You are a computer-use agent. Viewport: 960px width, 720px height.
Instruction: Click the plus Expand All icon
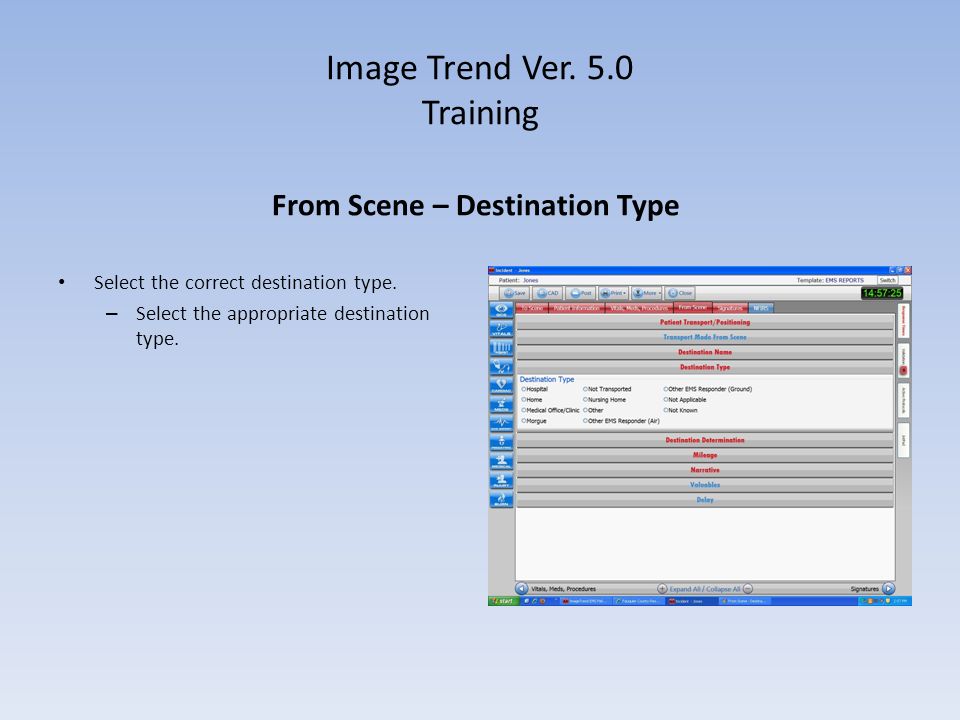coord(662,589)
